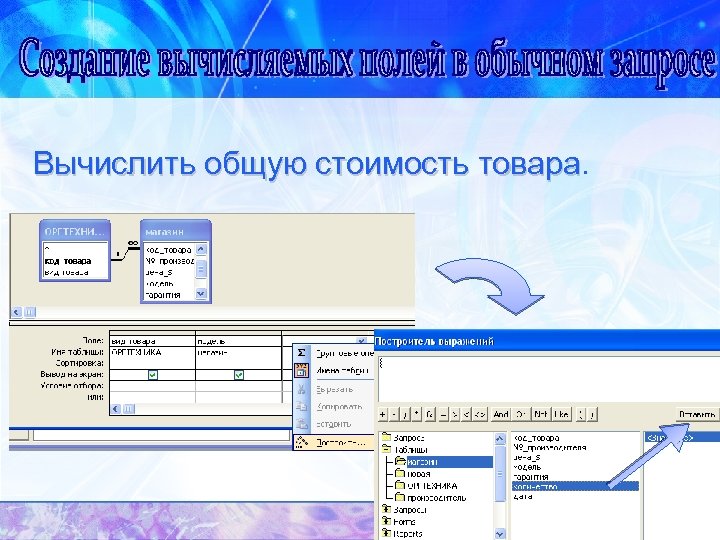Click left scroll arrow of table diagram pane

[17, 312]
